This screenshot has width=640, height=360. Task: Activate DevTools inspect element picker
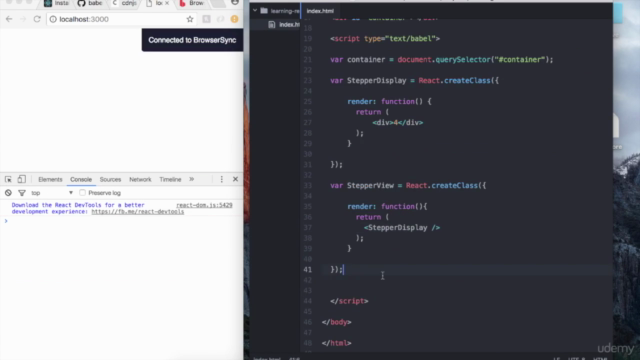tap(8, 179)
